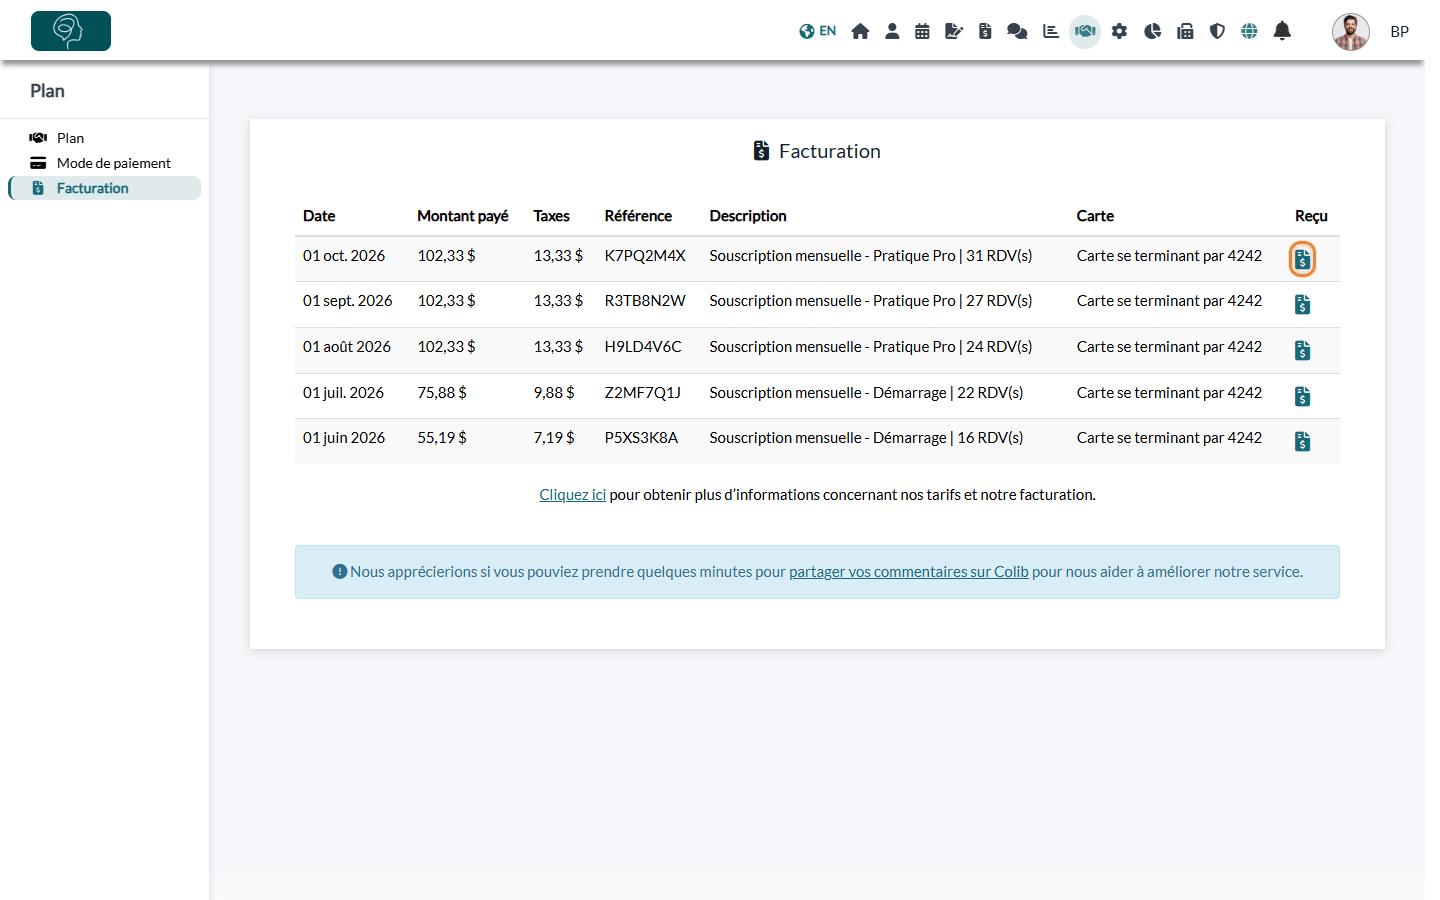
Task: Open the BP user profile menu
Action: coord(1399,32)
